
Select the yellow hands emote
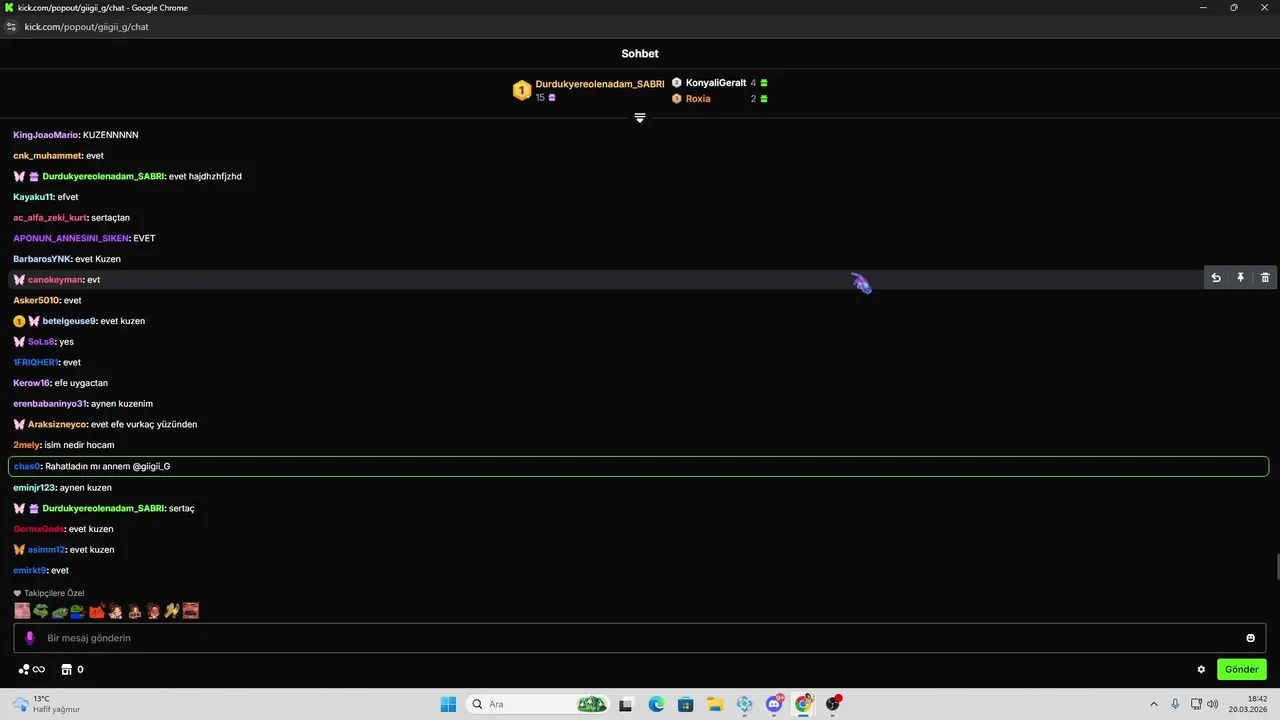click(172, 611)
